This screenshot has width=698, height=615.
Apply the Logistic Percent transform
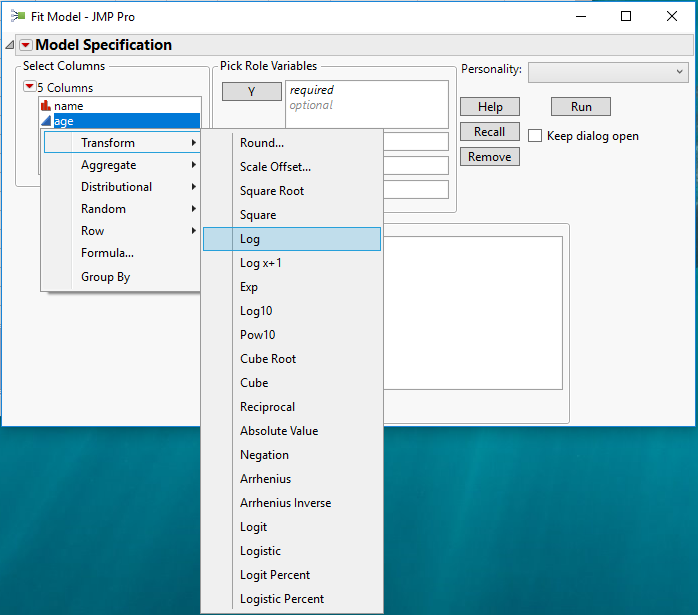pyautogui.click(x=292, y=599)
